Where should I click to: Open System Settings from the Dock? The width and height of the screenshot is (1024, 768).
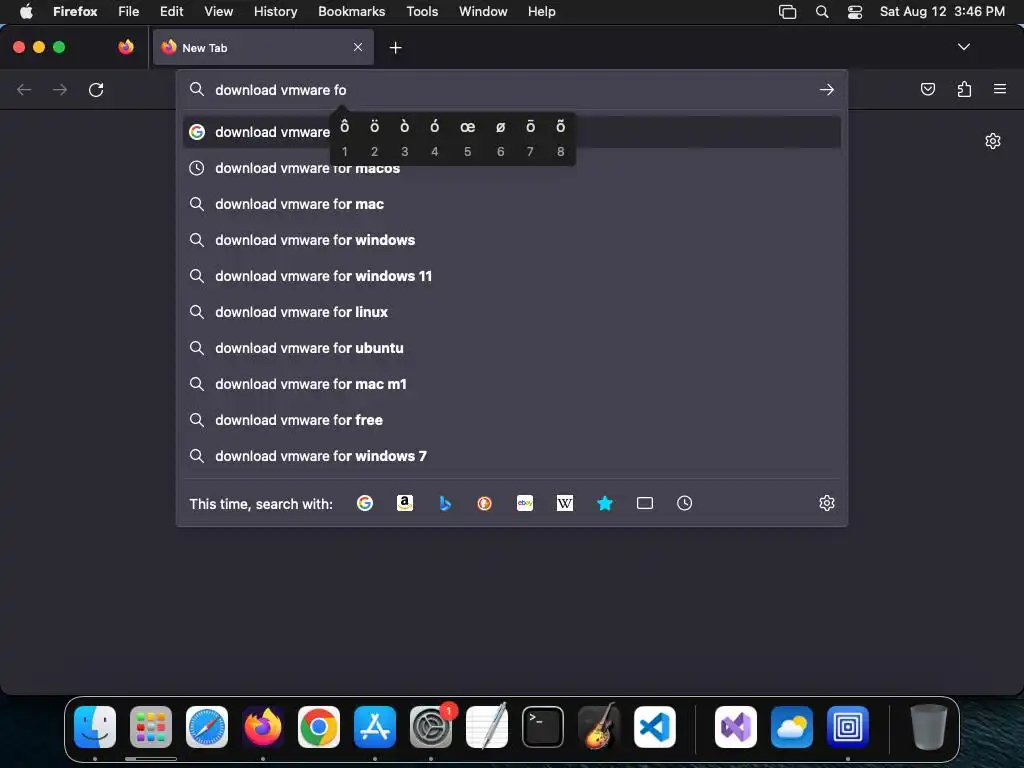click(431, 727)
